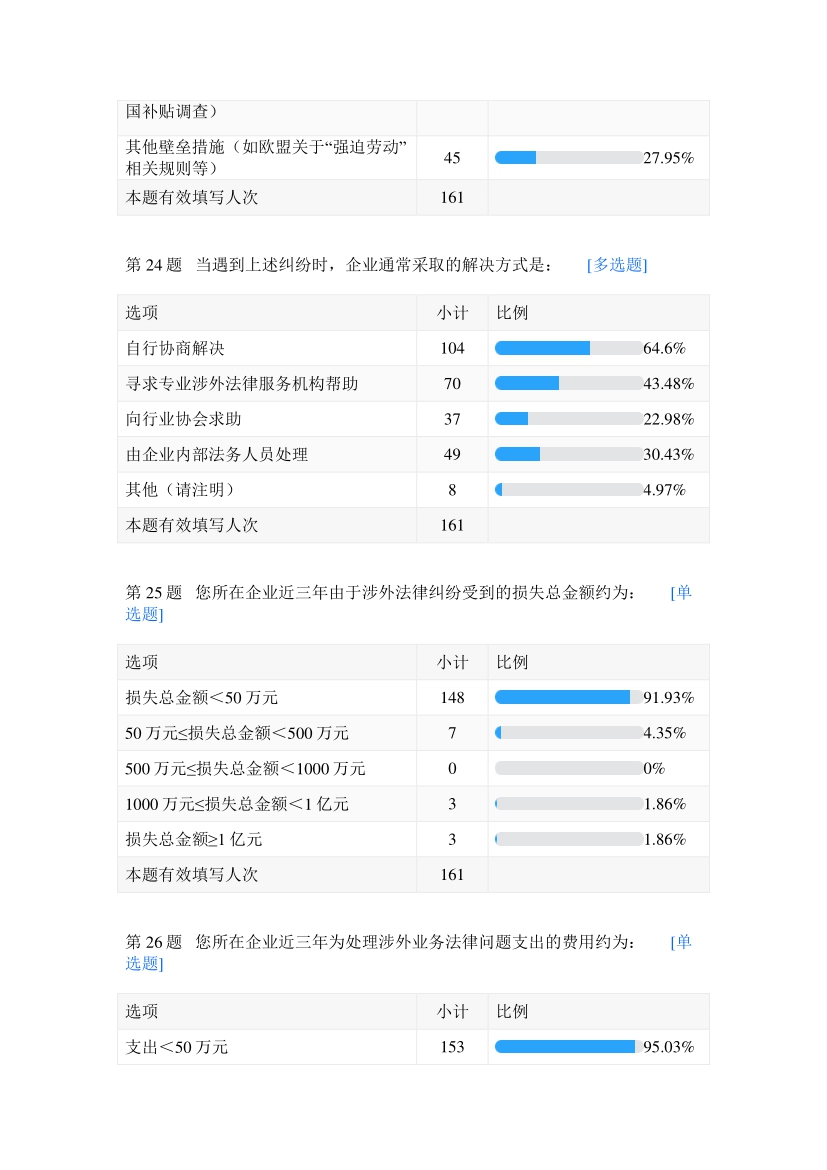Viewport: 827px width, 1170px height.
Task: Click the [多选题] tag on question 24
Action: 616,265
